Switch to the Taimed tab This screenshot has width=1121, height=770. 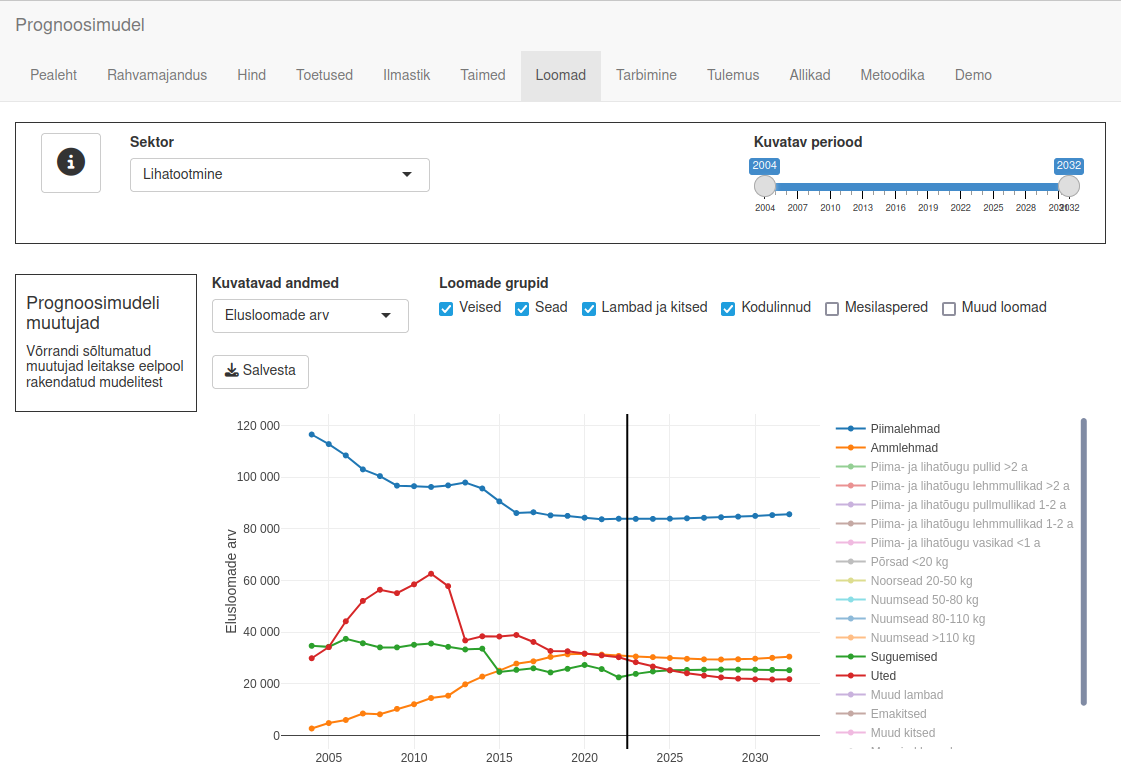[483, 75]
